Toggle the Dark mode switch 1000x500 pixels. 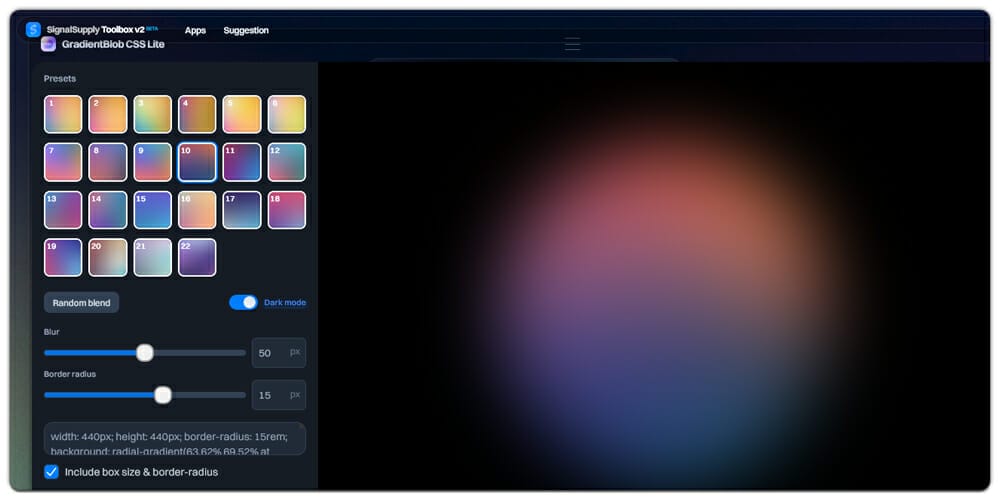(x=243, y=302)
